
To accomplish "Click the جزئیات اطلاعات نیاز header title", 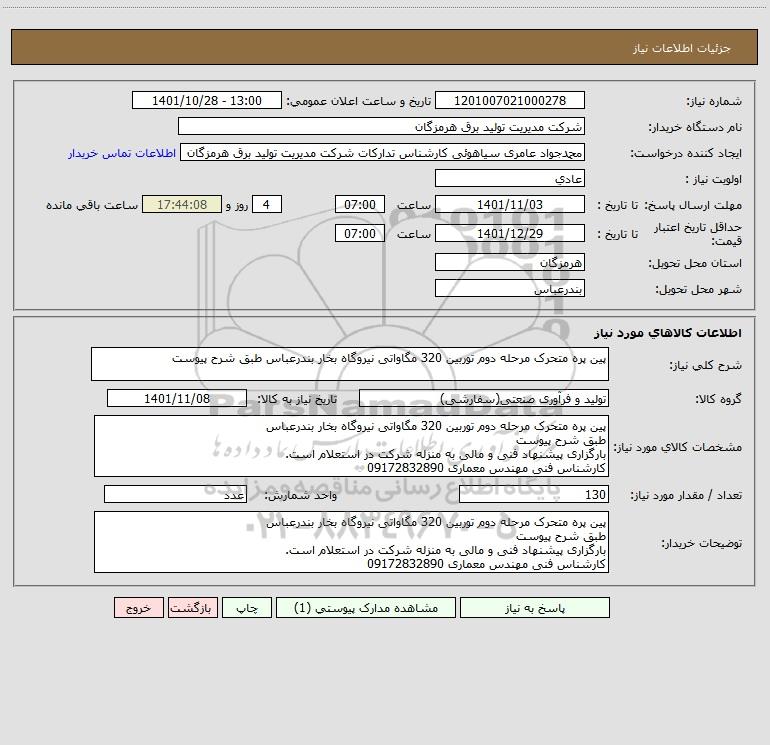I will [682, 48].
